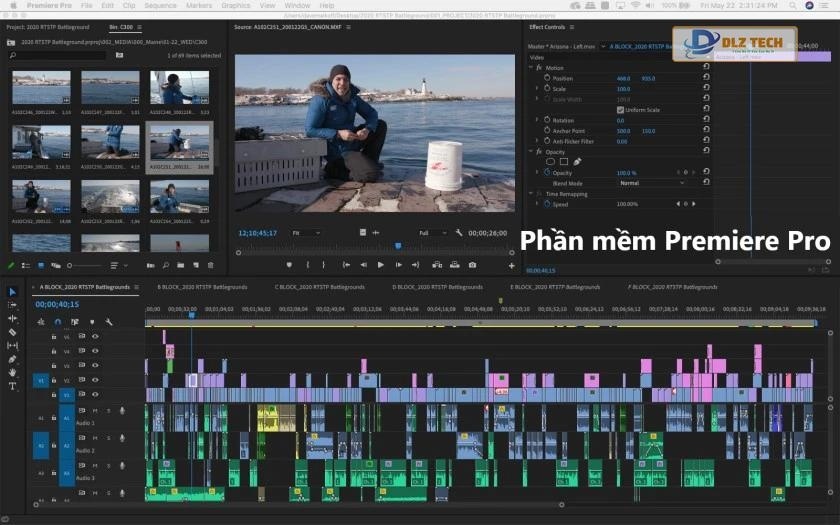Switch Project panel to freeform view

pos(56,266)
